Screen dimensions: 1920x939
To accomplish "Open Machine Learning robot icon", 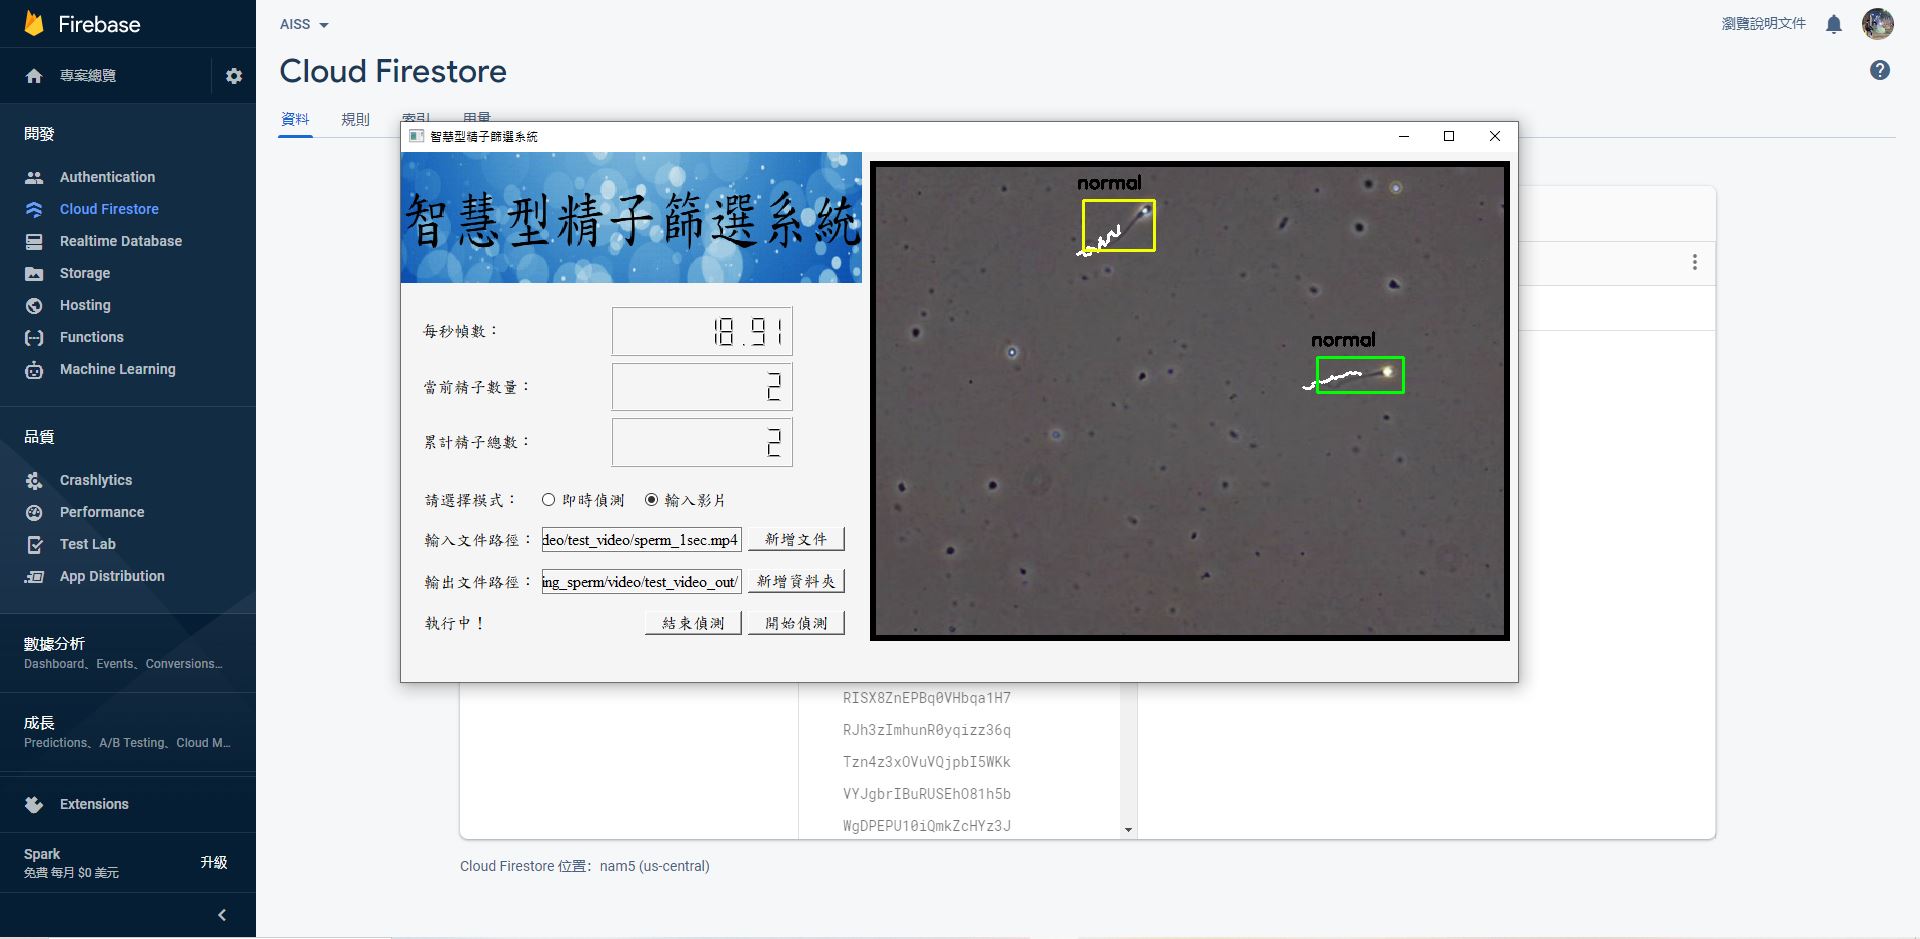I will click(34, 370).
